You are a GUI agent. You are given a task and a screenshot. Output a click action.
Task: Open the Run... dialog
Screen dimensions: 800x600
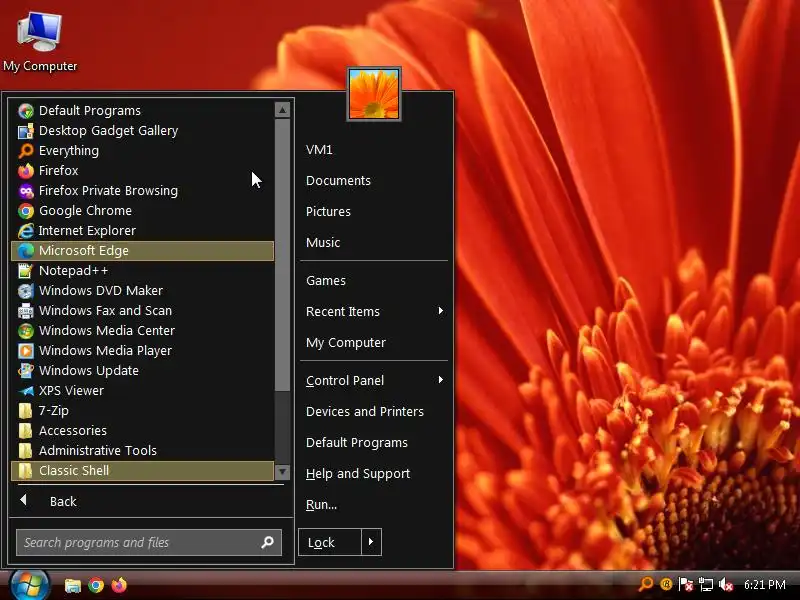tap(321, 505)
